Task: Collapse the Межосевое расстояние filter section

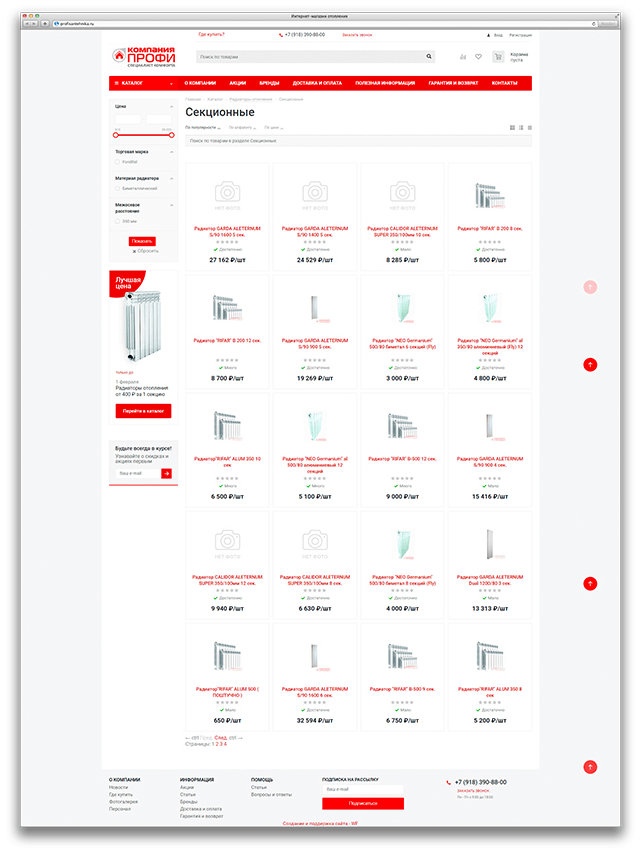Action: pos(172,205)
